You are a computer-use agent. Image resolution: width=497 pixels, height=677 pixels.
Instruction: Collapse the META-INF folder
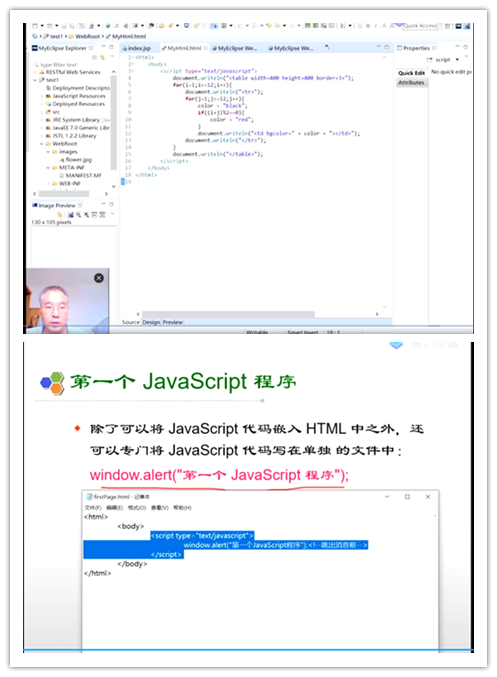[48, 168]
